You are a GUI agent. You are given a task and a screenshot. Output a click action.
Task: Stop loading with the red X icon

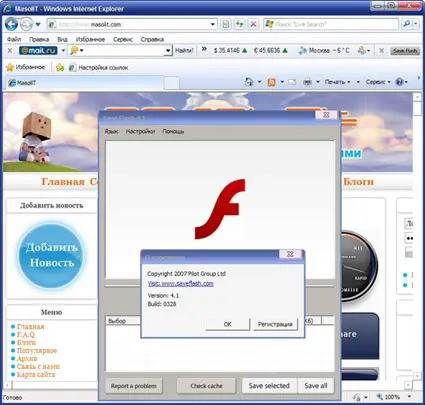pyautogui.click(x=253, y=24)
